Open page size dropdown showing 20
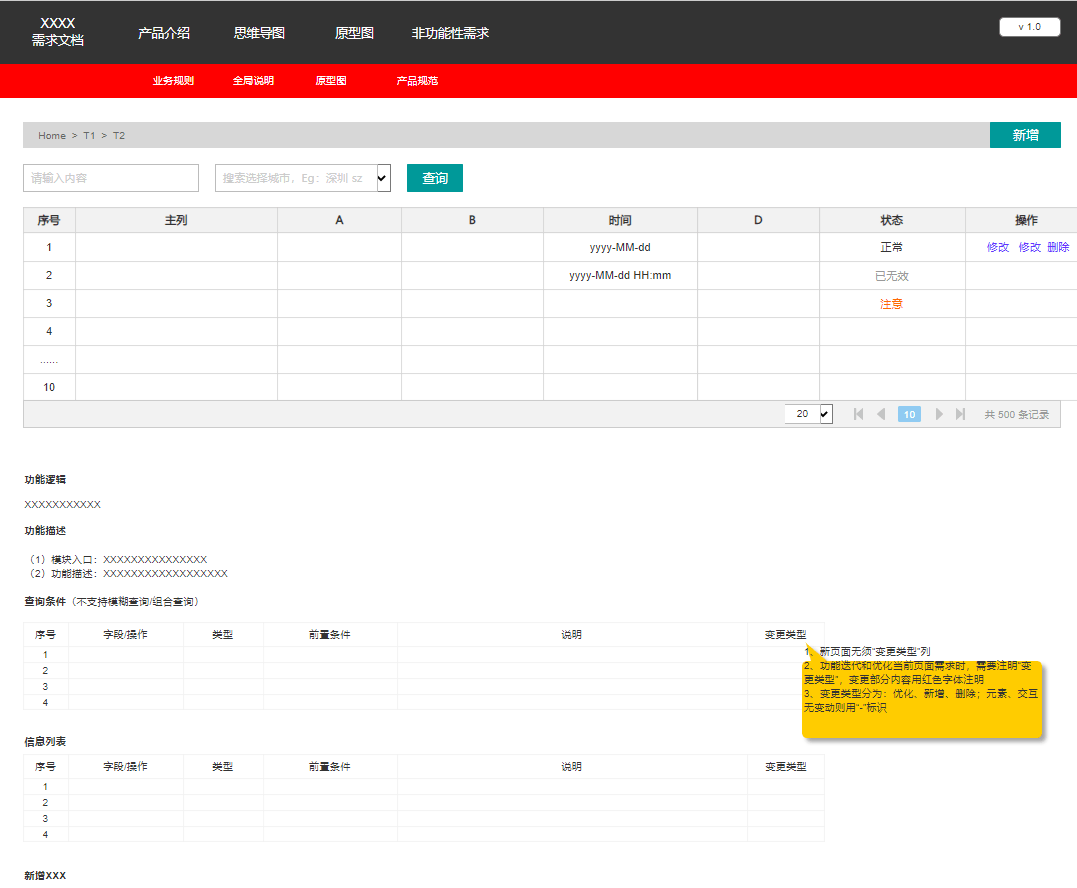The width and height of the screenshot is (1077, 888). 808,413
